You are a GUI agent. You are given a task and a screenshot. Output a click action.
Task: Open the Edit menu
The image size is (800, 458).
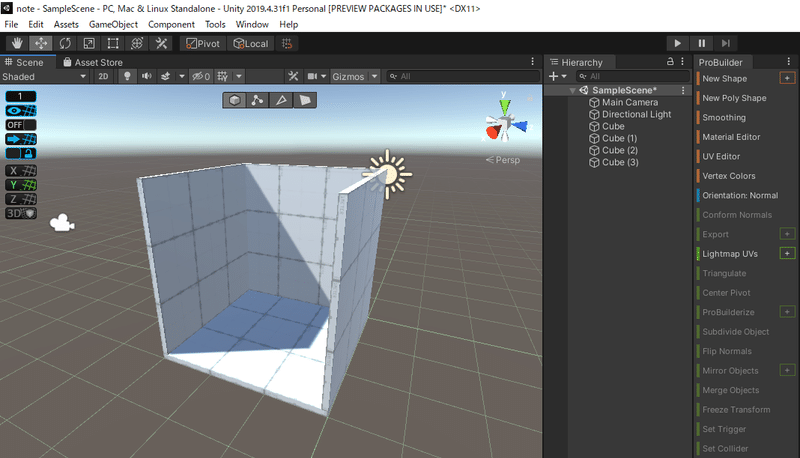click(x=36, y=24)
